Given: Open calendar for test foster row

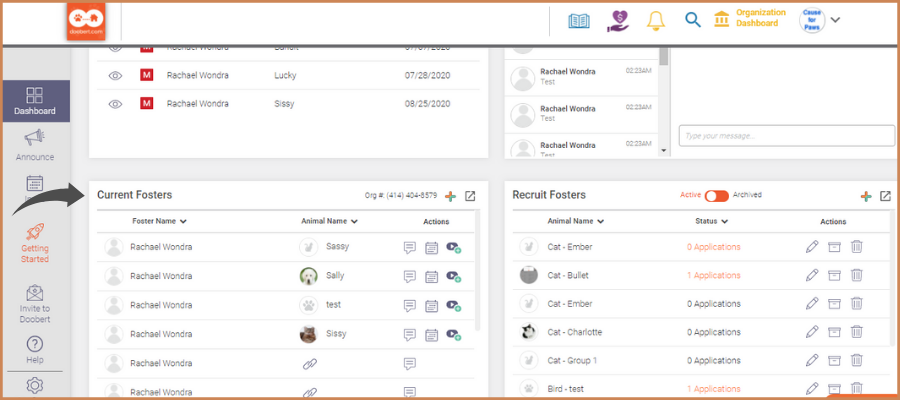Looking at the screenshot, I should (x=432, y=306).
